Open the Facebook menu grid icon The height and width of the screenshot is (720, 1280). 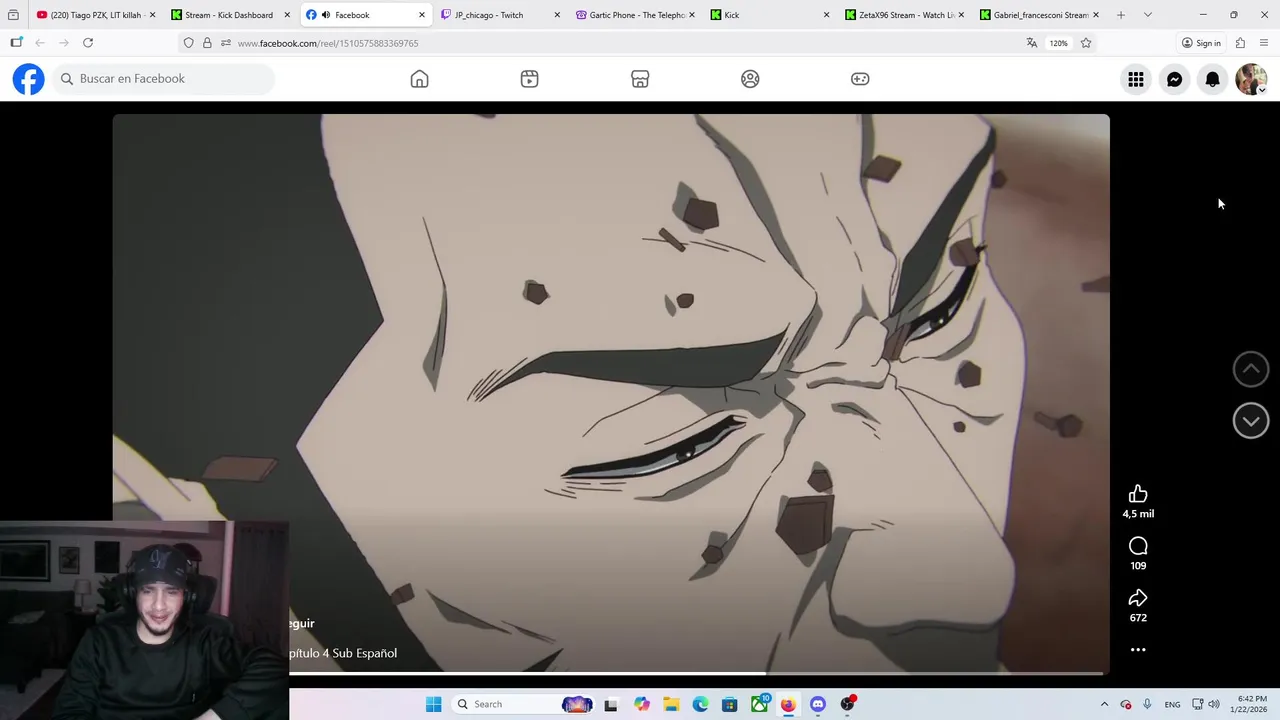(1136, 79)
